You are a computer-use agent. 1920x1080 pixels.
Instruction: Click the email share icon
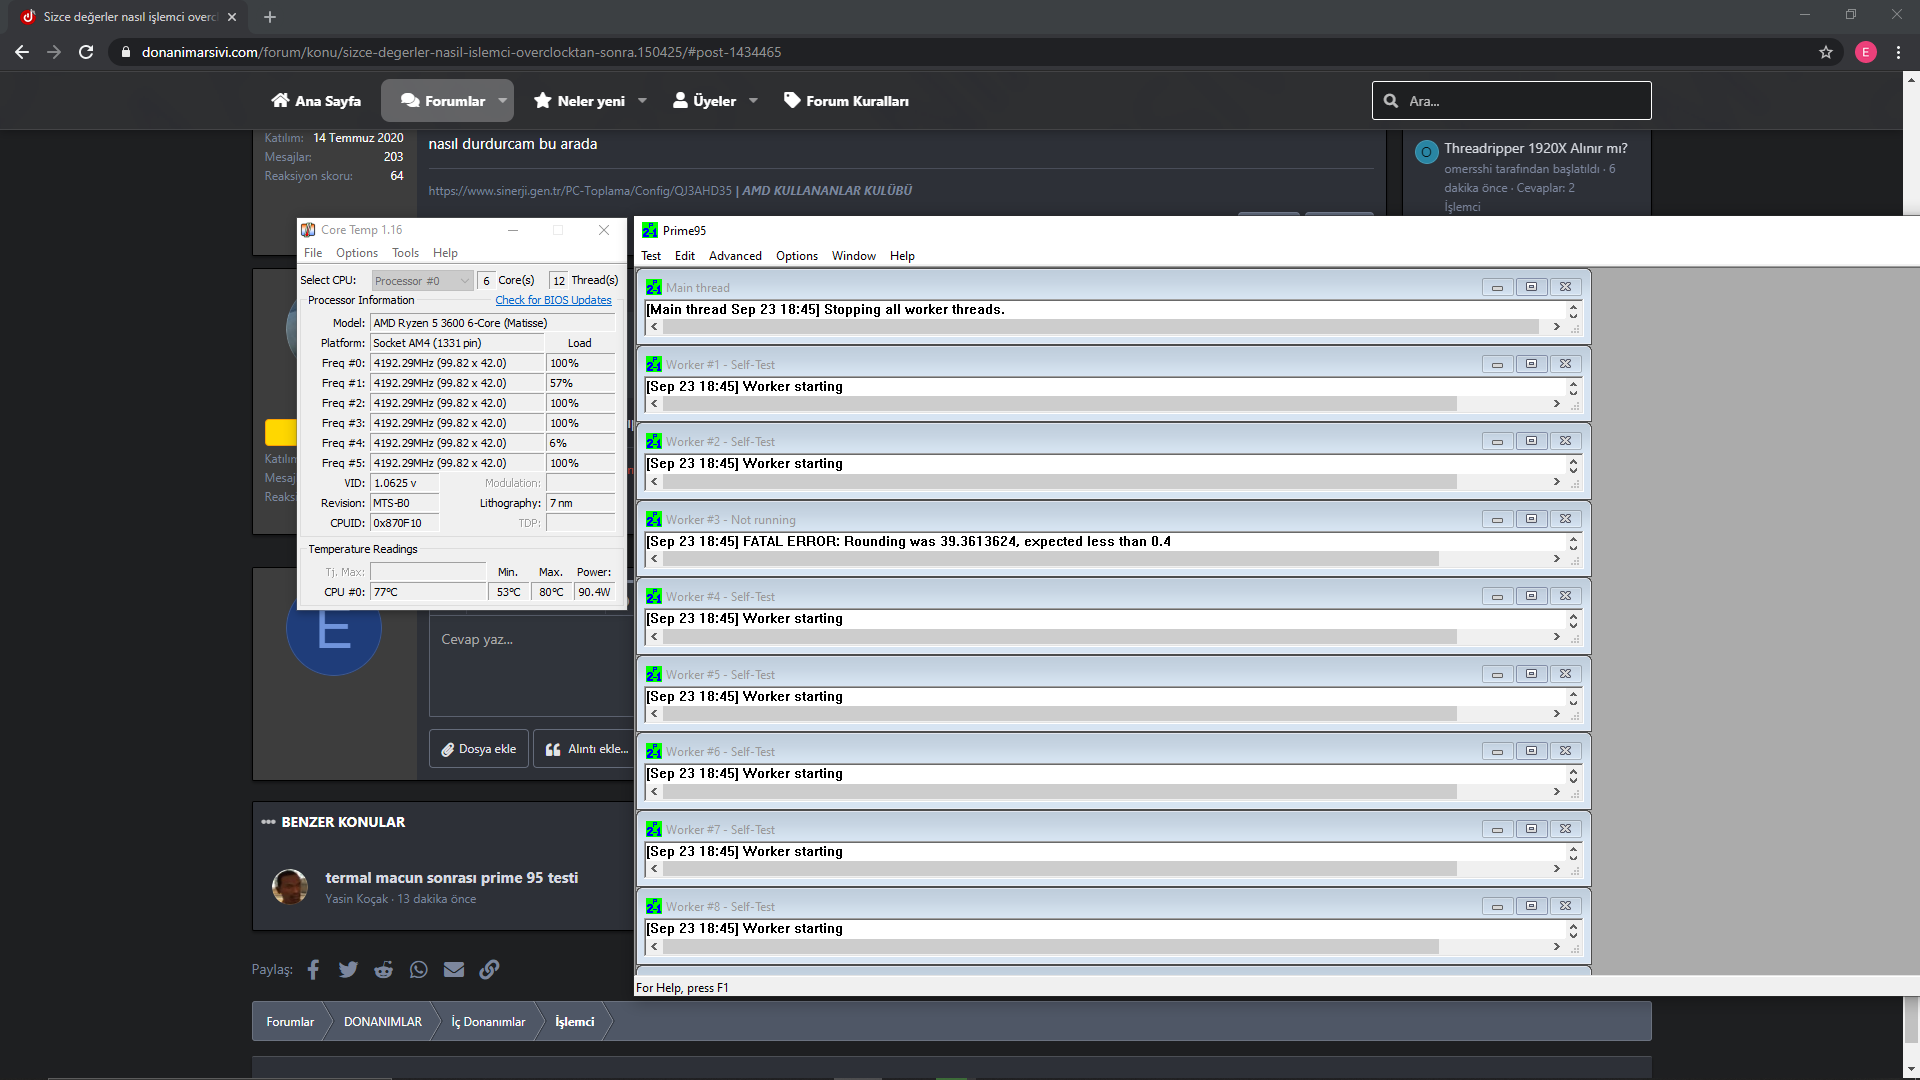click(454, 969)
